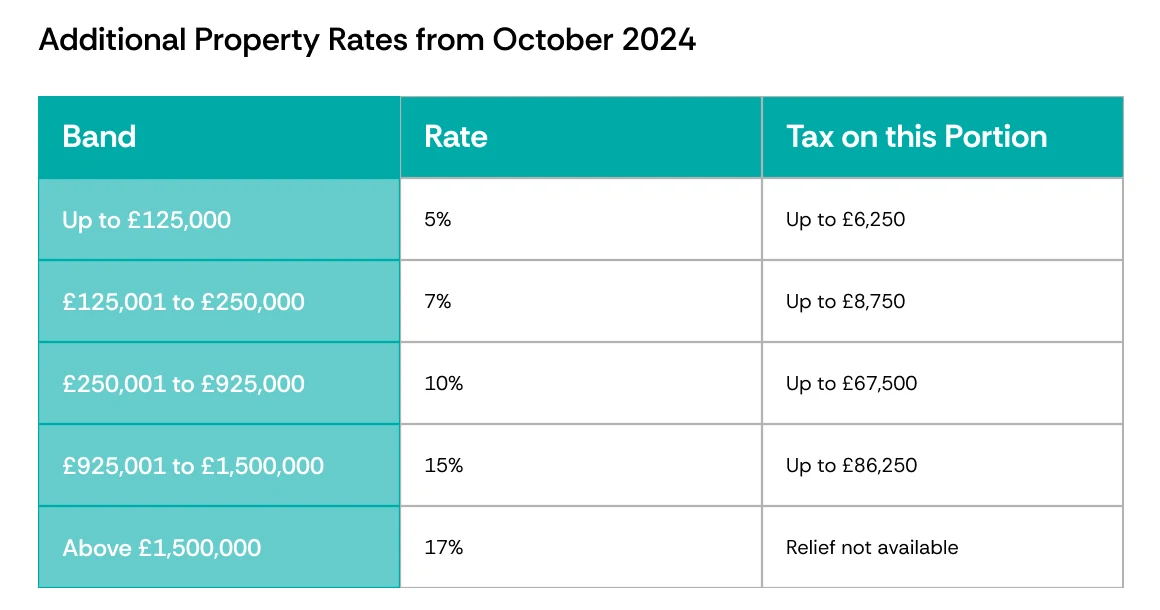Click the '£925,001 to £1,500,000' band cell

219,466
